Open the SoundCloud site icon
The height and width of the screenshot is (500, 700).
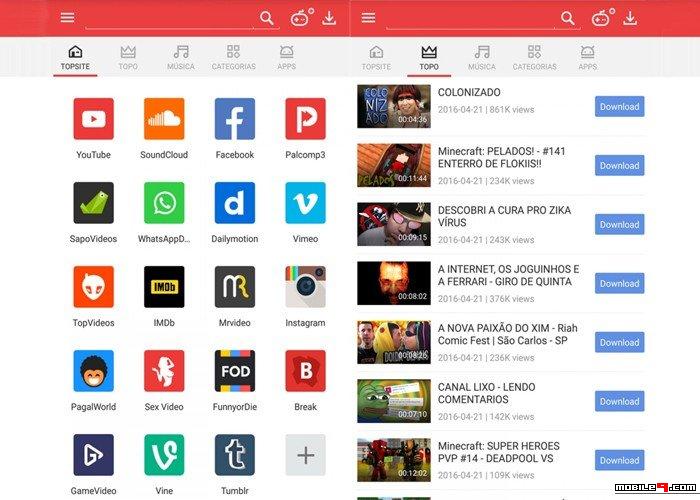coord(164,119)
